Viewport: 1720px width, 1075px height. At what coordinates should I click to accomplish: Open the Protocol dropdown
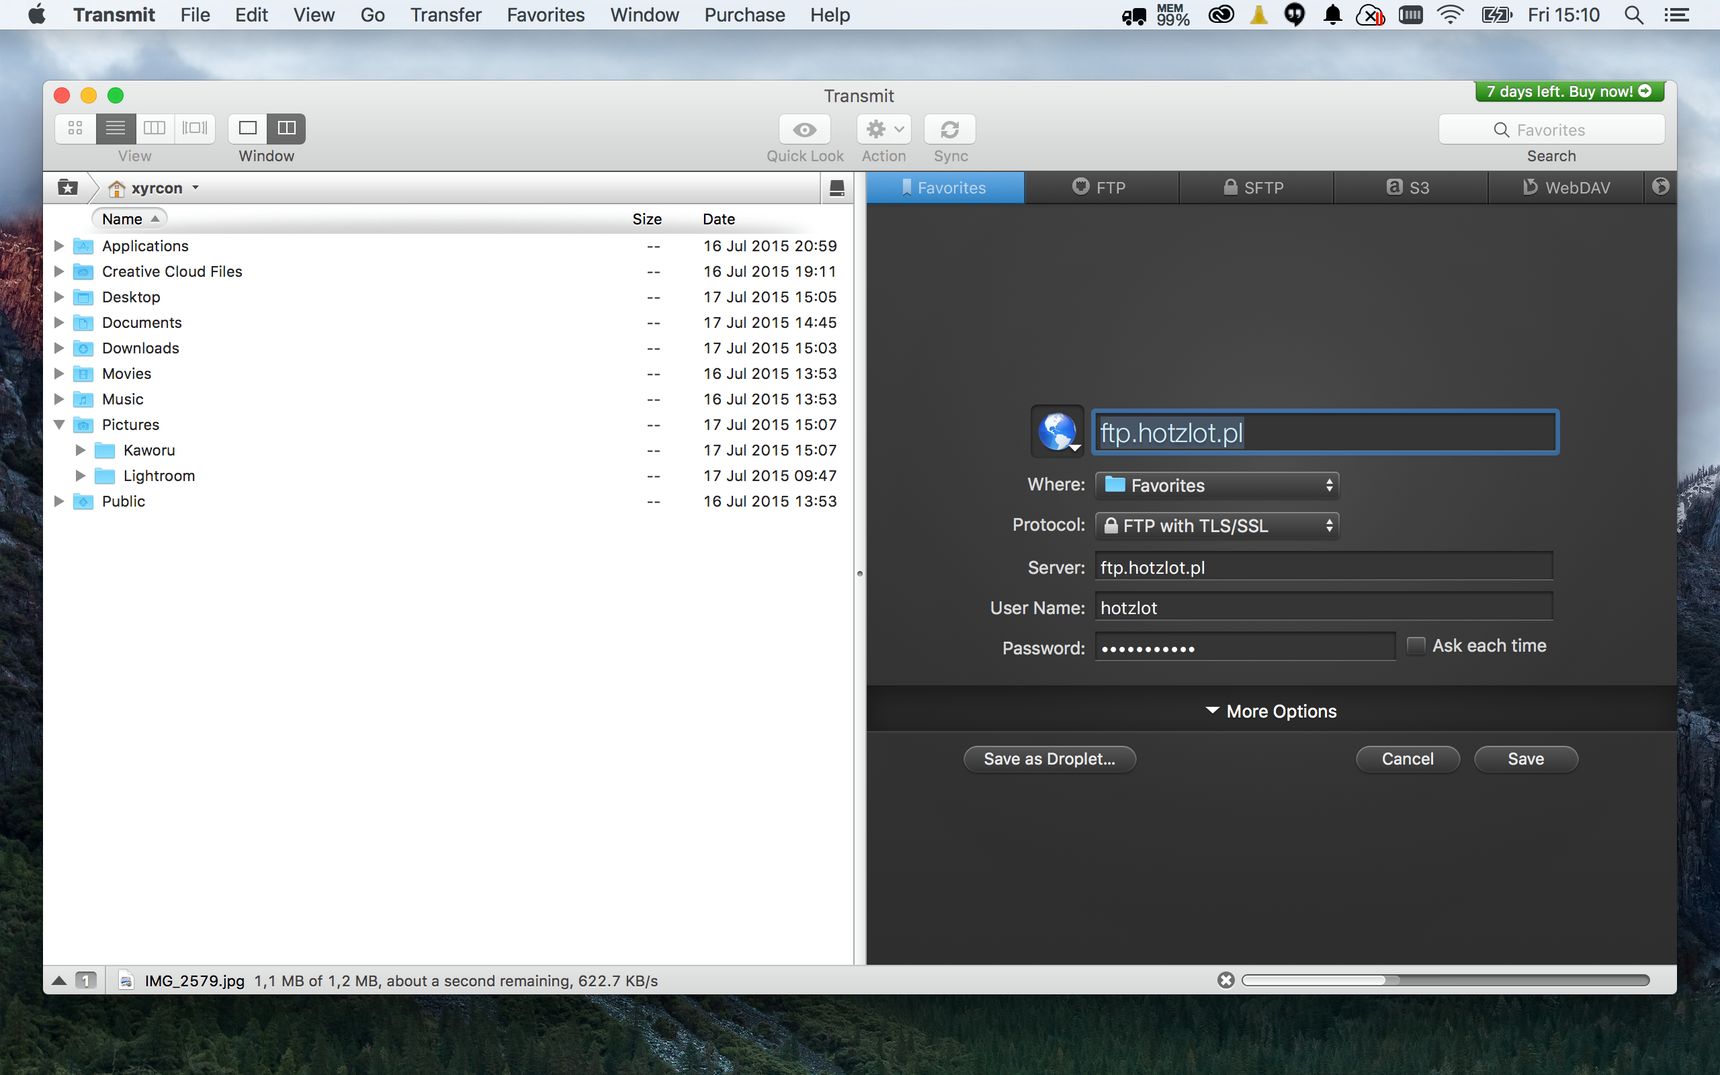coord(1217,525)
